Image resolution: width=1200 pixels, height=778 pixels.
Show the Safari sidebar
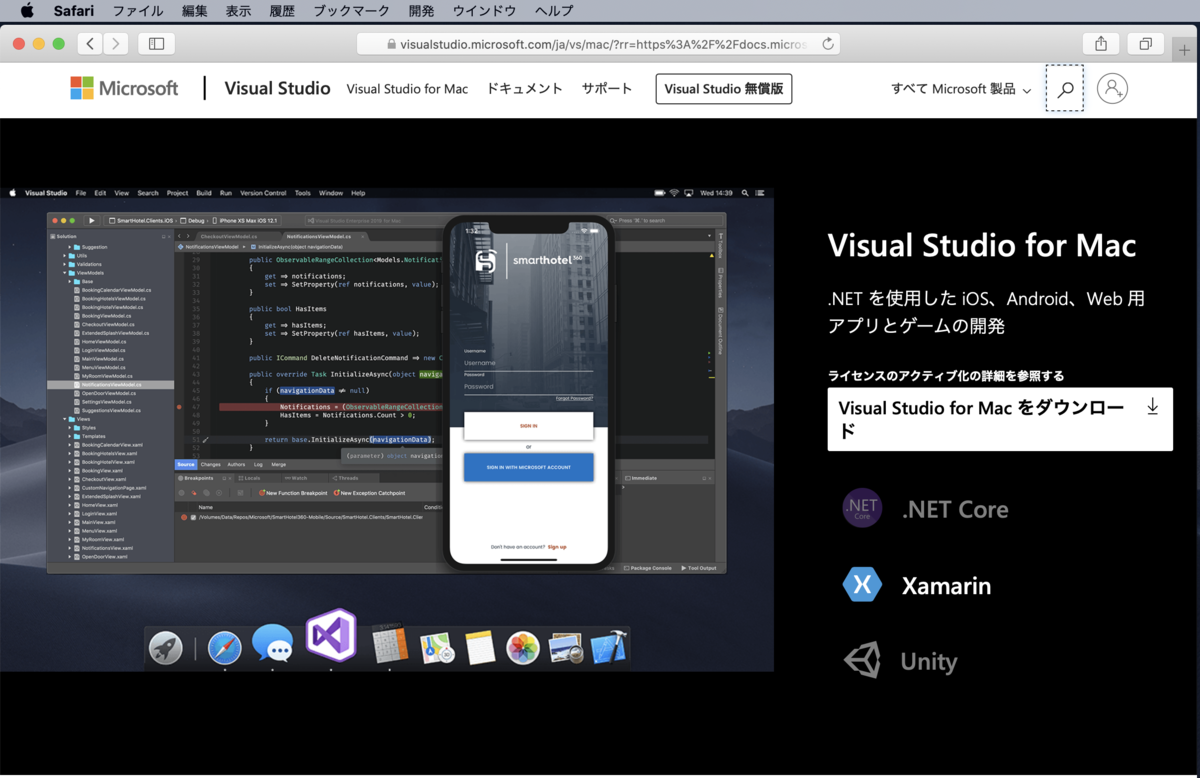[x=156, y=43]
